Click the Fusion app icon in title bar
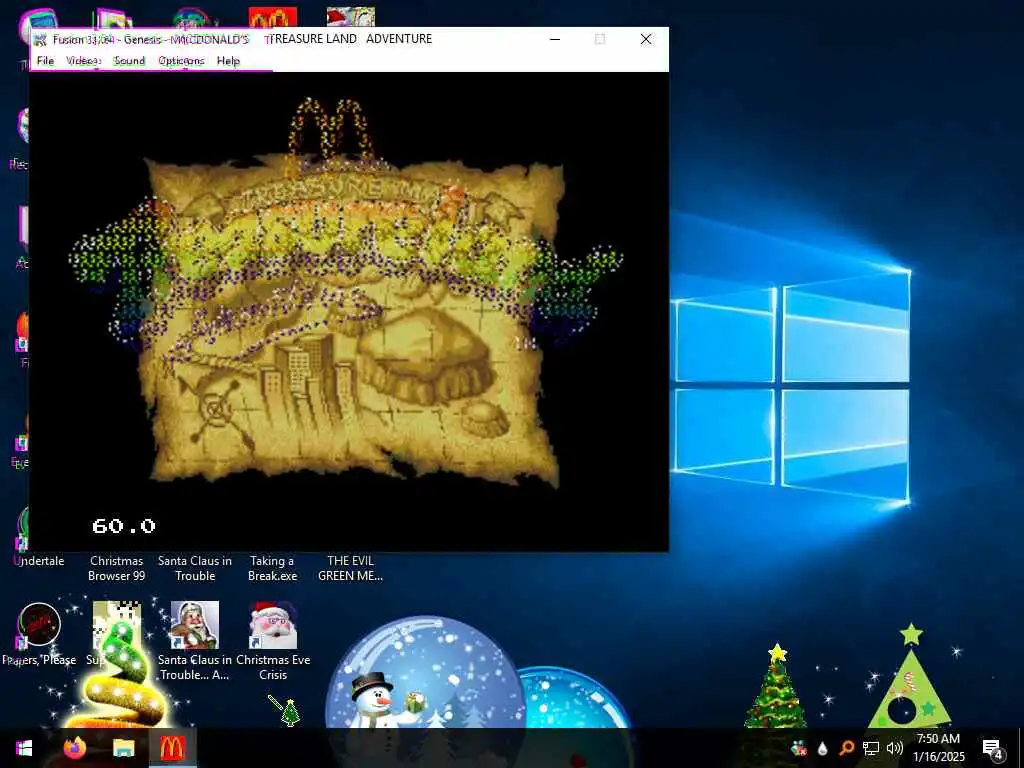 tap(40, 39)
